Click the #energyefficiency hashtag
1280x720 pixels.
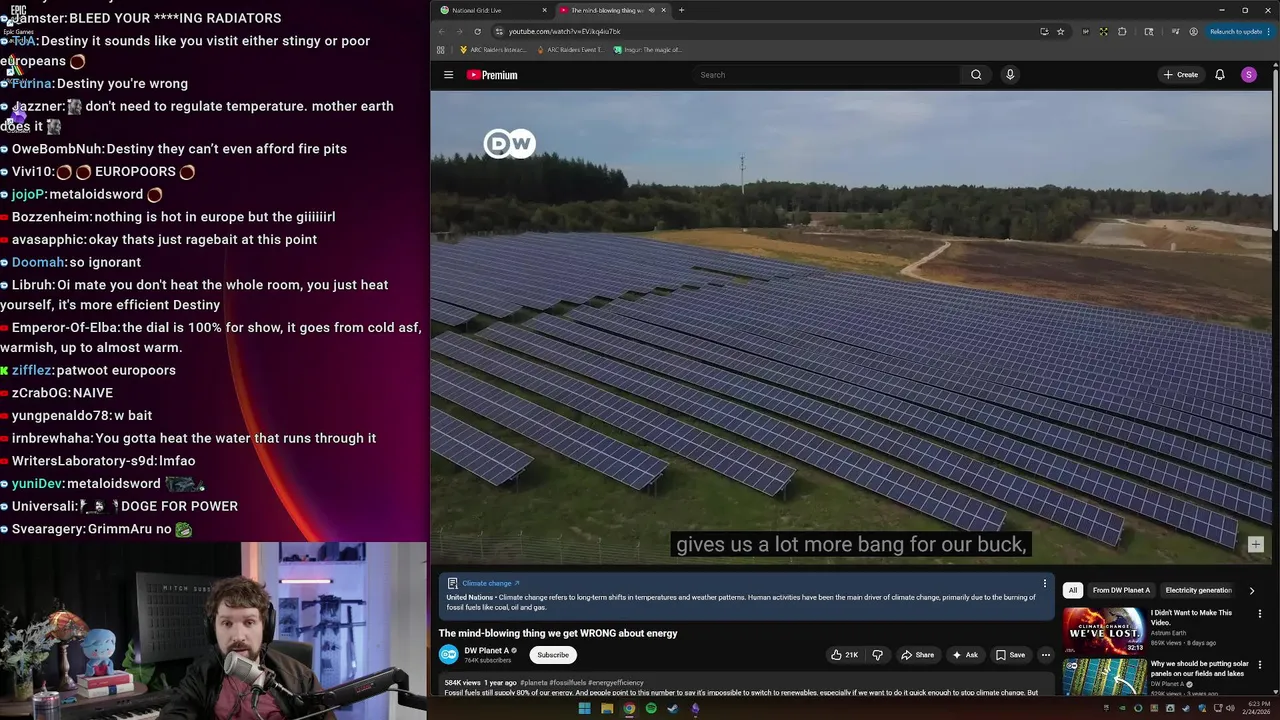(x=615, y=683)
